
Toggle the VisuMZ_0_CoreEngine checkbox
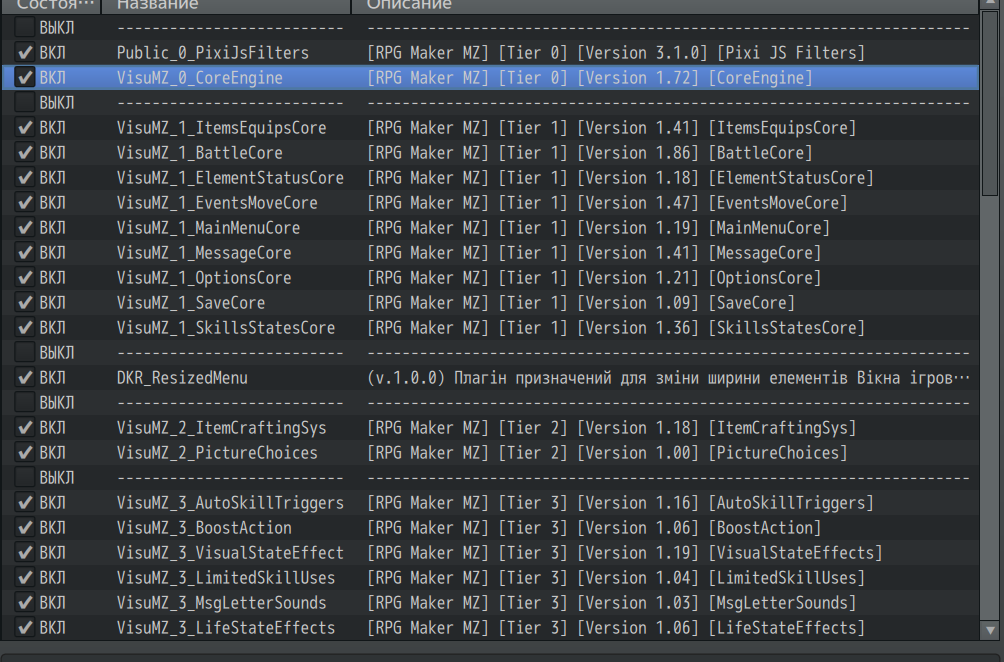tap(25, 77)
